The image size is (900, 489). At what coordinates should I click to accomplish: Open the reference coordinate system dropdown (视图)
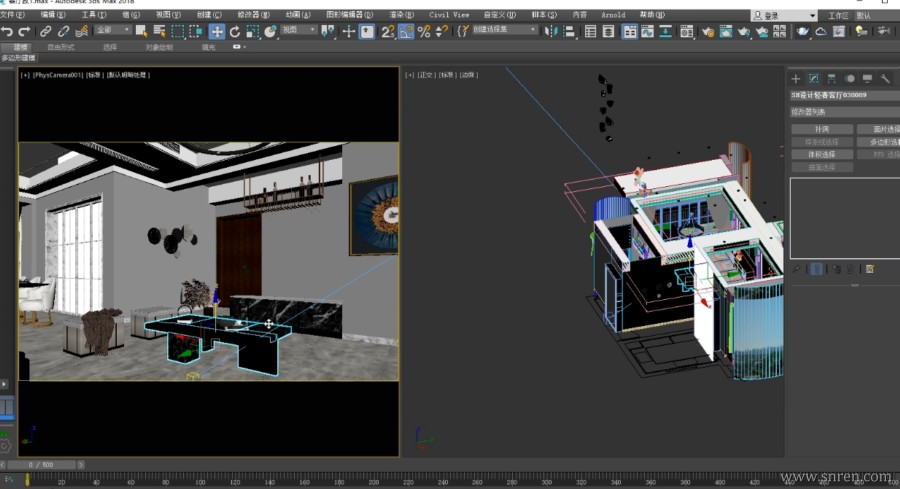(x=298, y=31)
